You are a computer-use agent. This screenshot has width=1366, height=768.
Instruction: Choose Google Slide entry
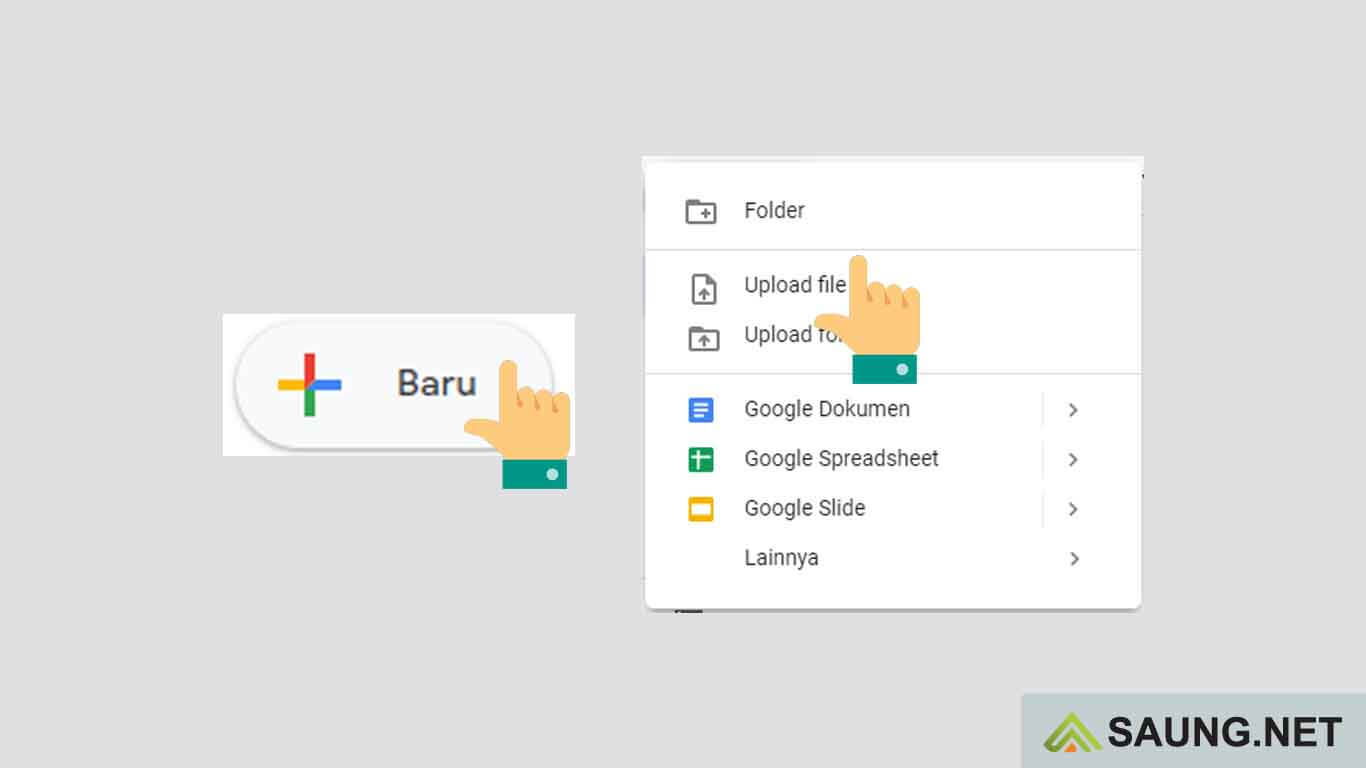[892, 508]
